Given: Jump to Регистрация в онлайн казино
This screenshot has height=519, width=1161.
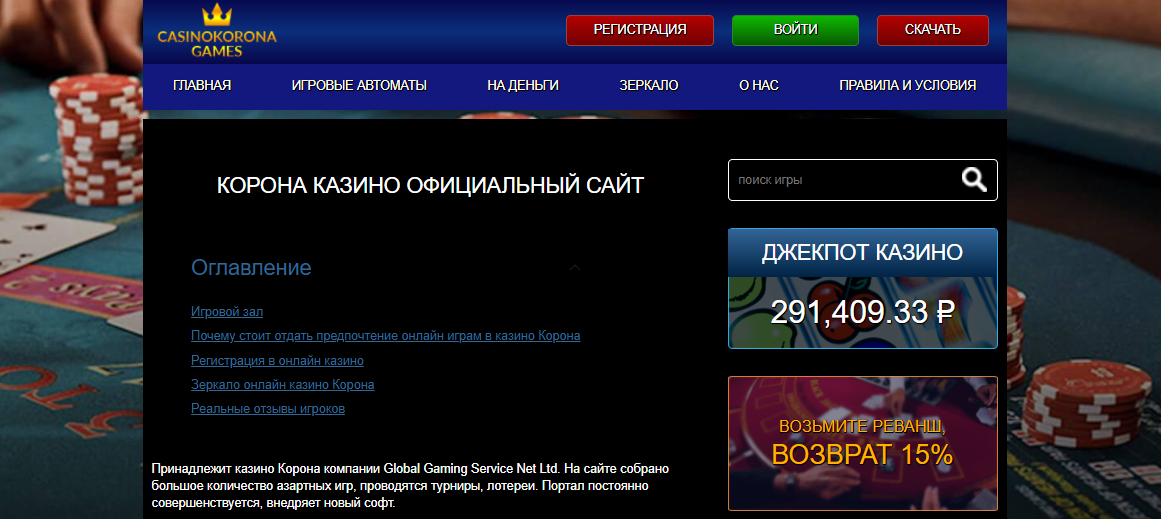Looking at the screenshot, I should coord(277,361).
